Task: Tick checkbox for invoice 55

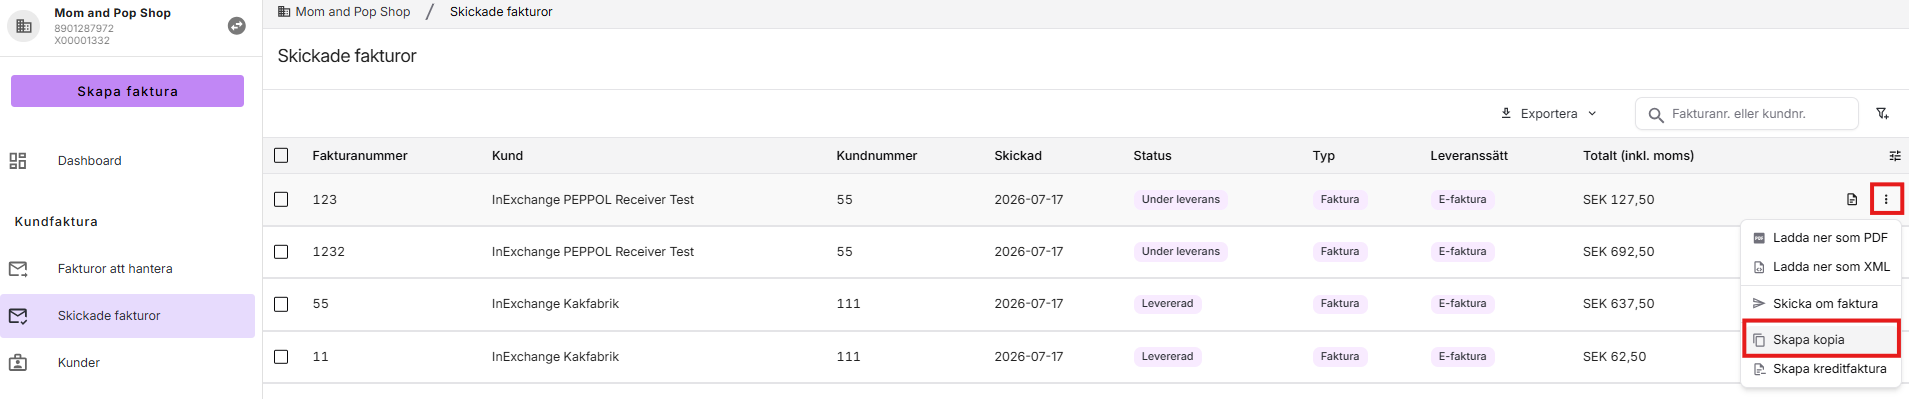Action: (281, 304)
